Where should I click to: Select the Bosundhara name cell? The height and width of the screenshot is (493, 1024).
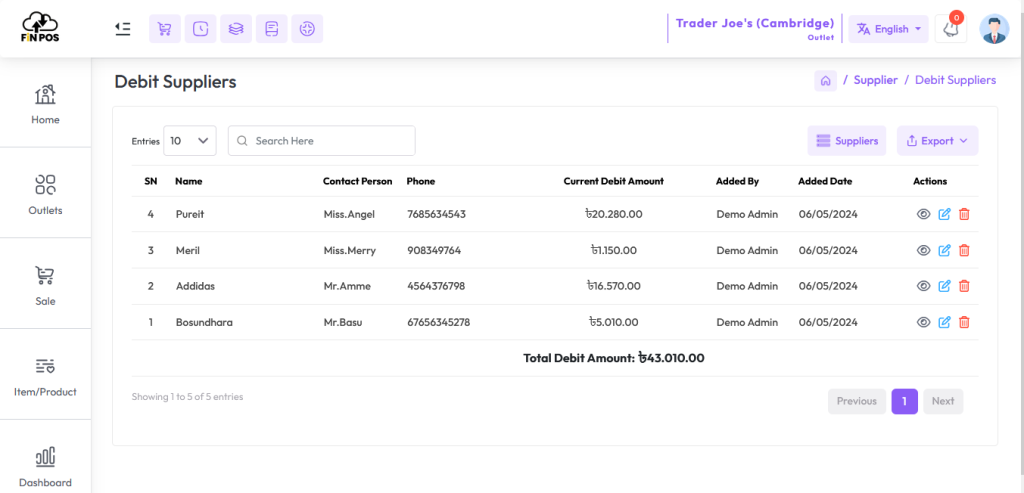point(204,322)
